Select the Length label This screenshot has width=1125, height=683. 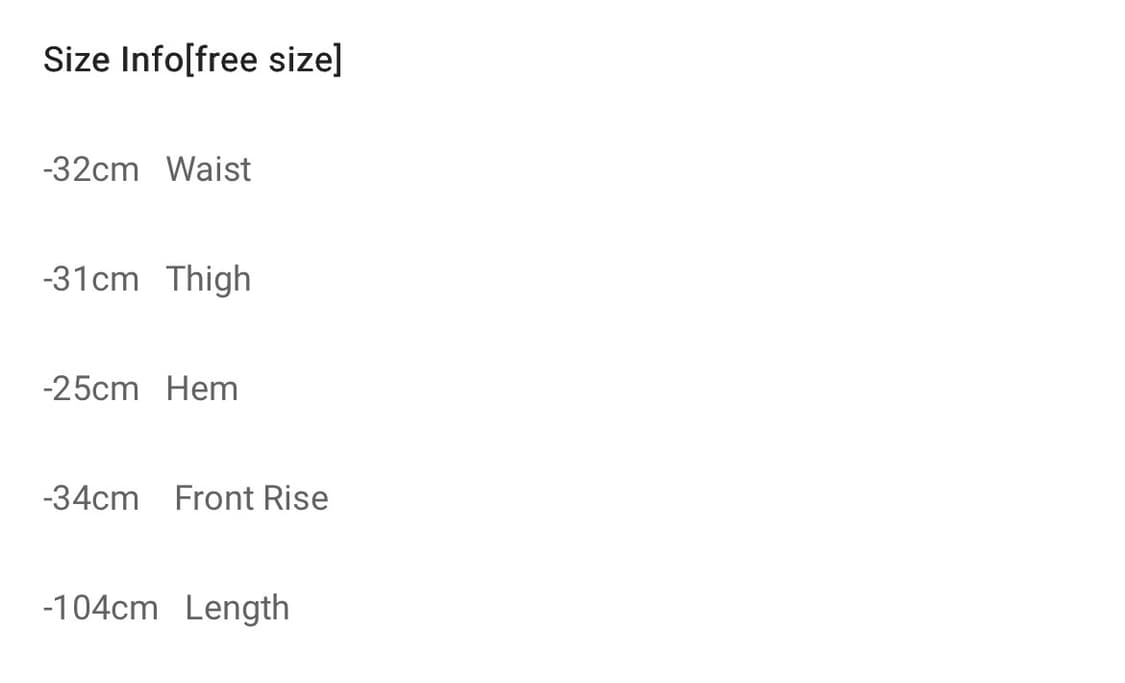point(237,609)
